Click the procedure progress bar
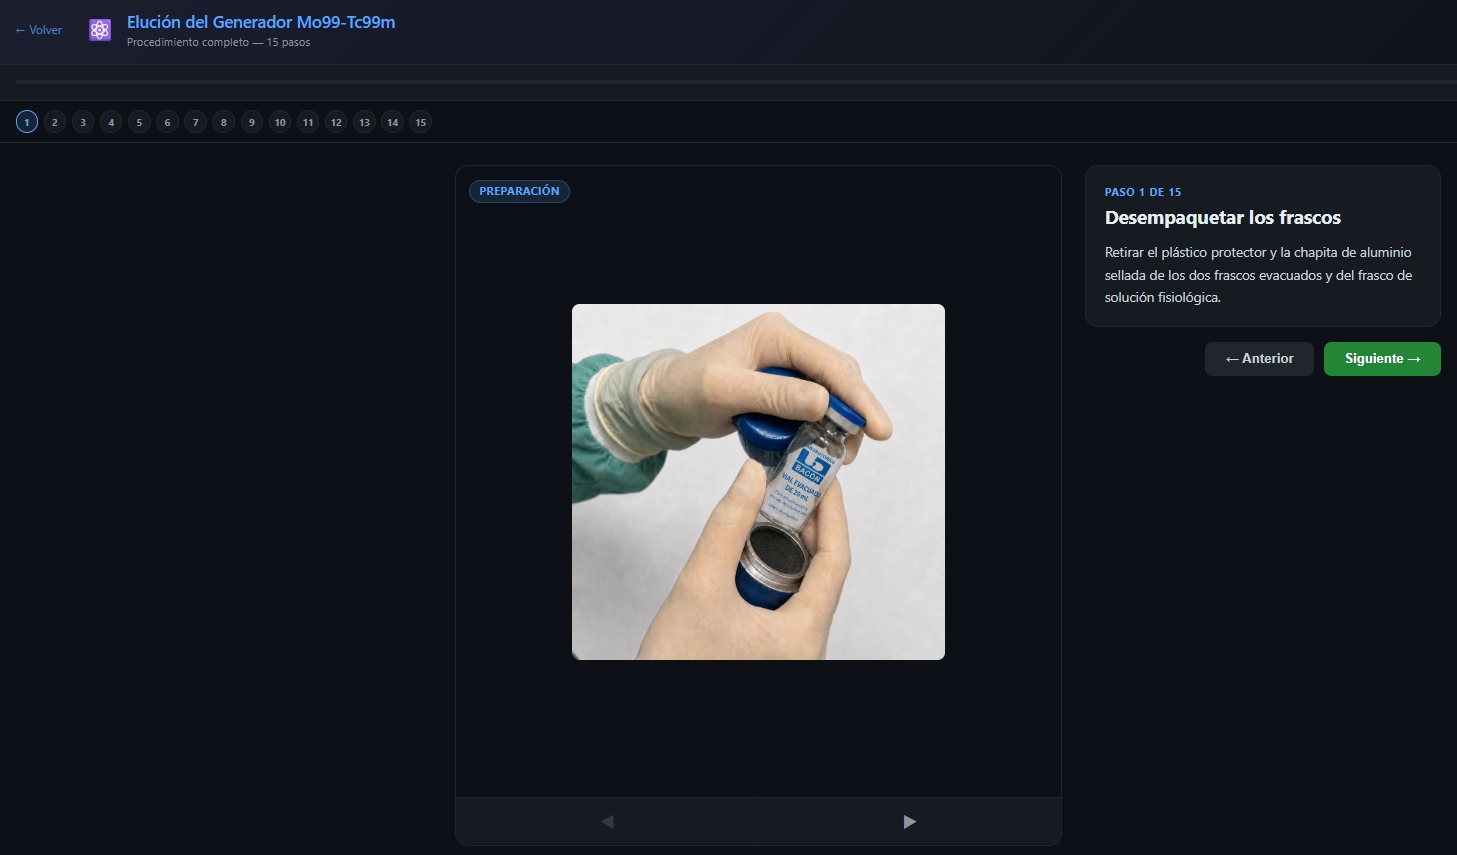This screenshot has width=1457, height=855. pos(736,82)
